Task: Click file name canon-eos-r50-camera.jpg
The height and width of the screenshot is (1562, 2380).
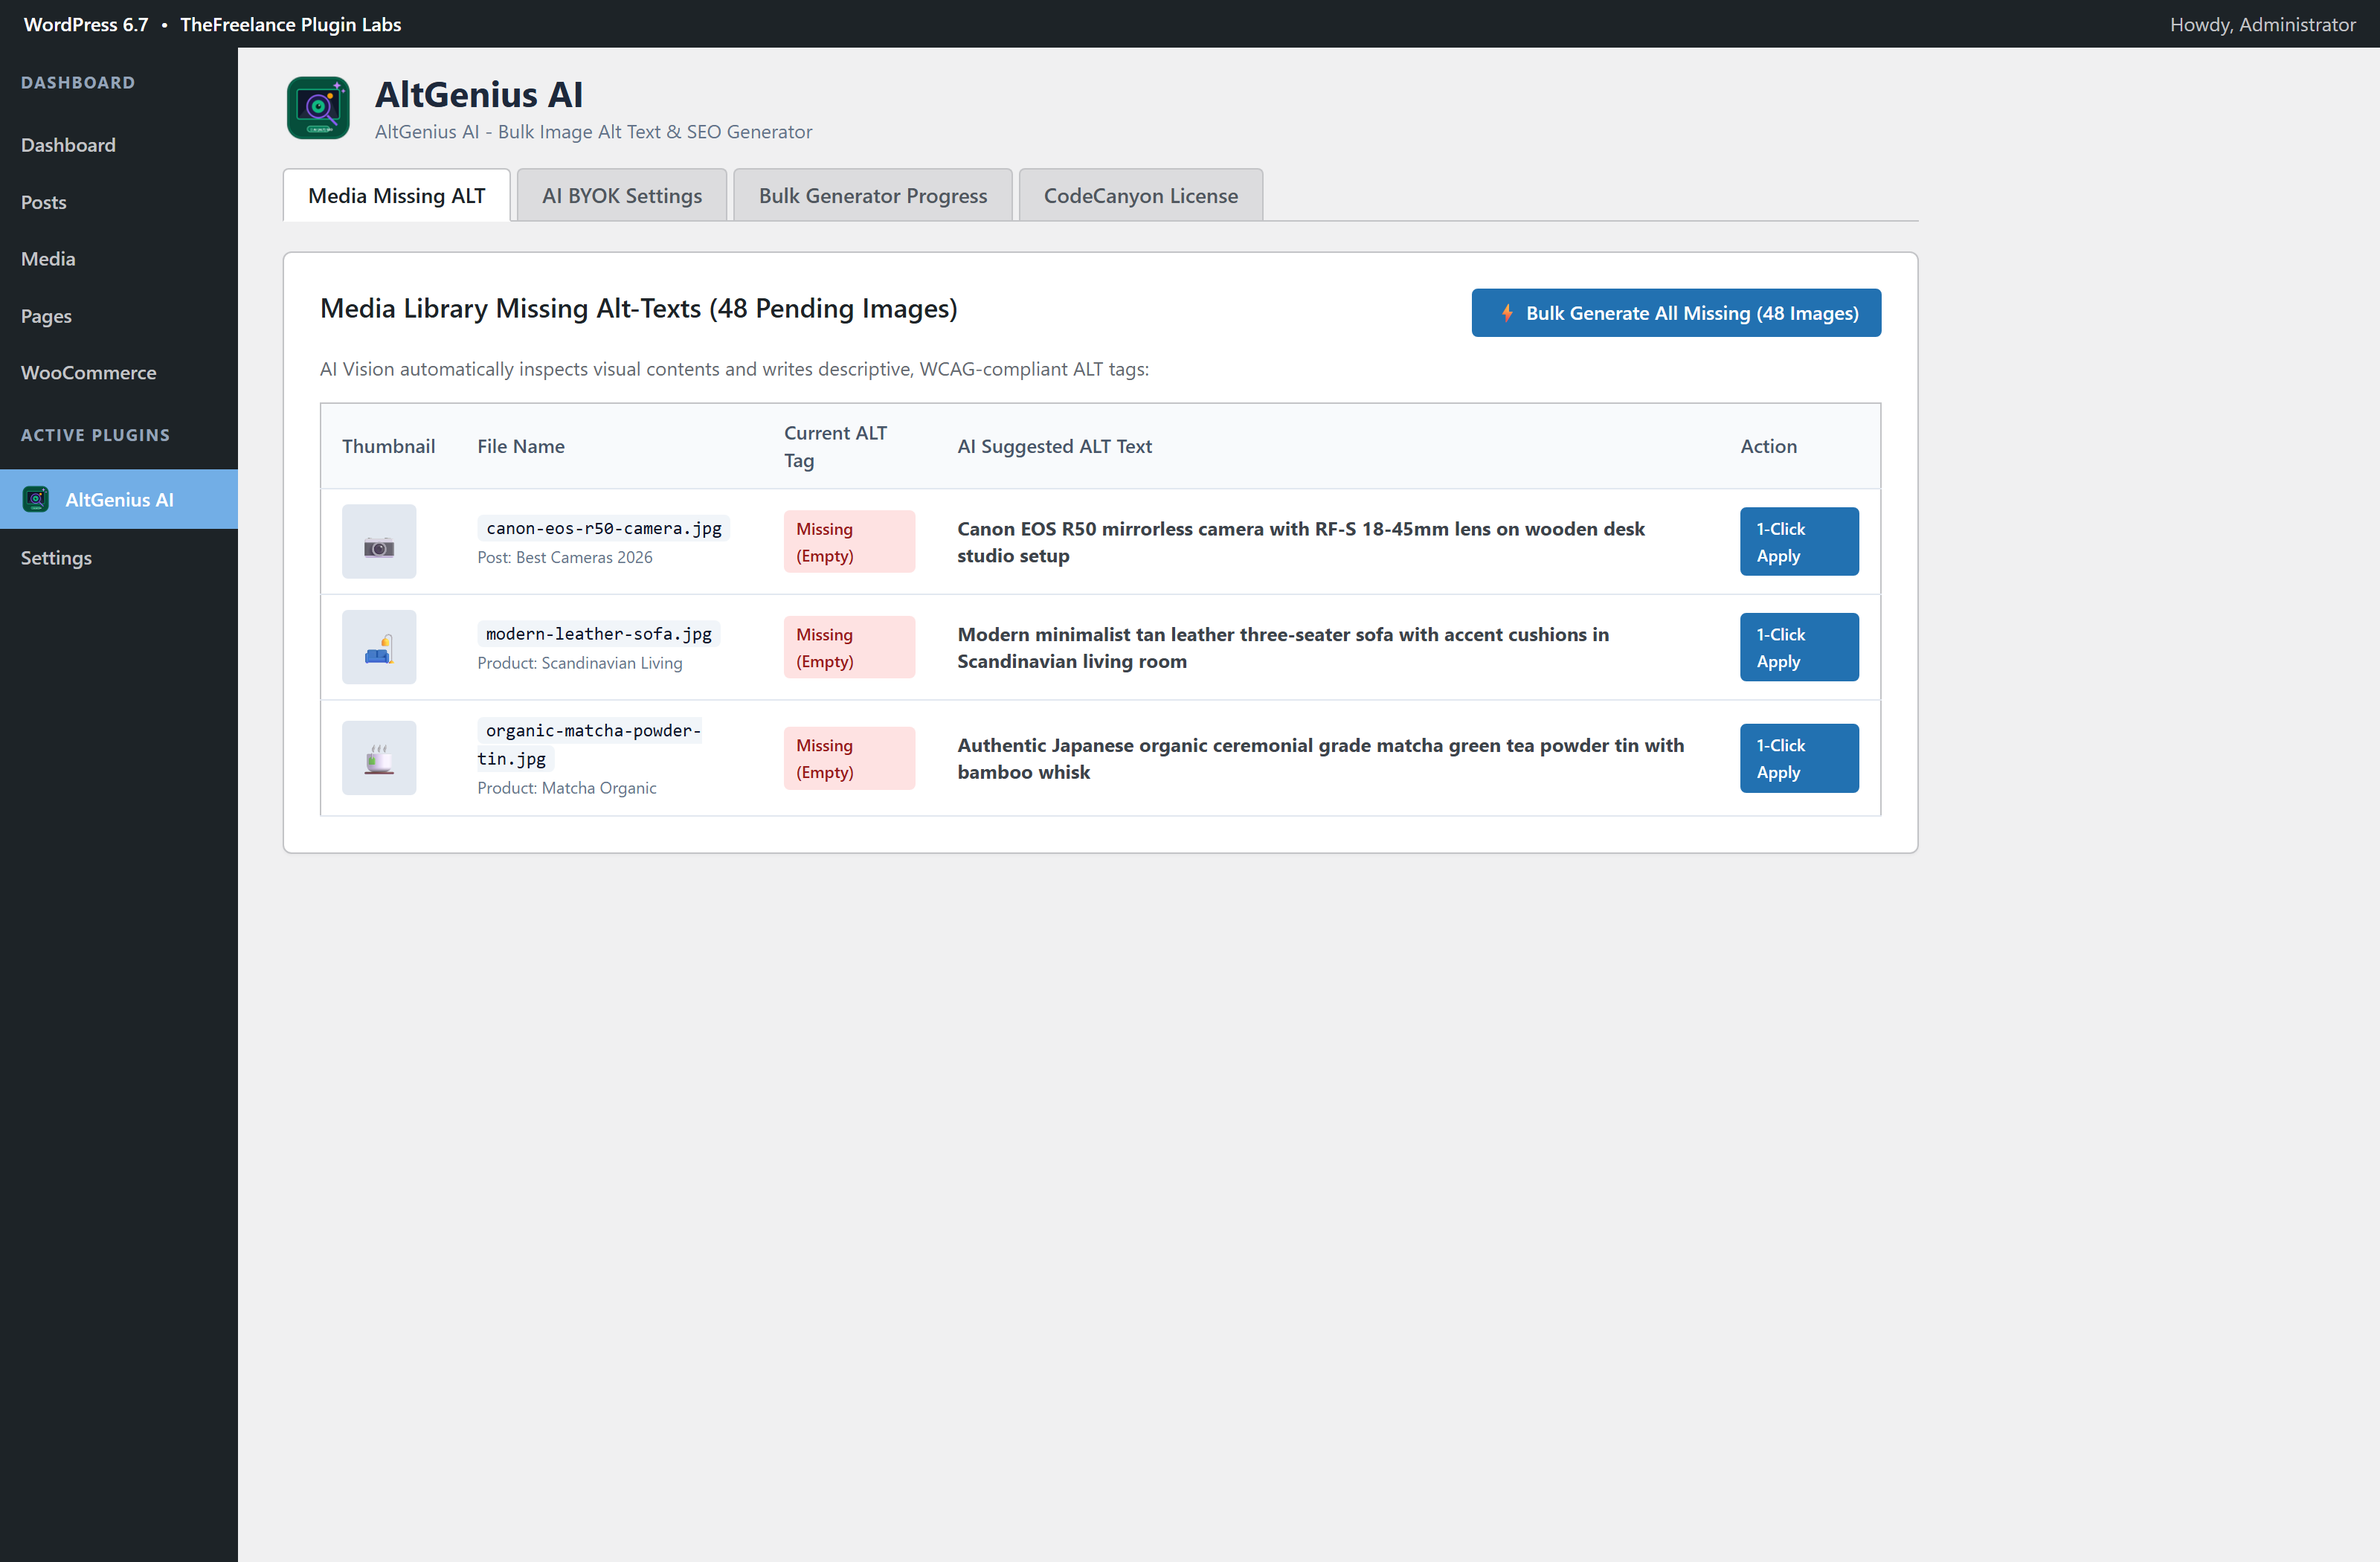Action: click(x=604, y=528)
